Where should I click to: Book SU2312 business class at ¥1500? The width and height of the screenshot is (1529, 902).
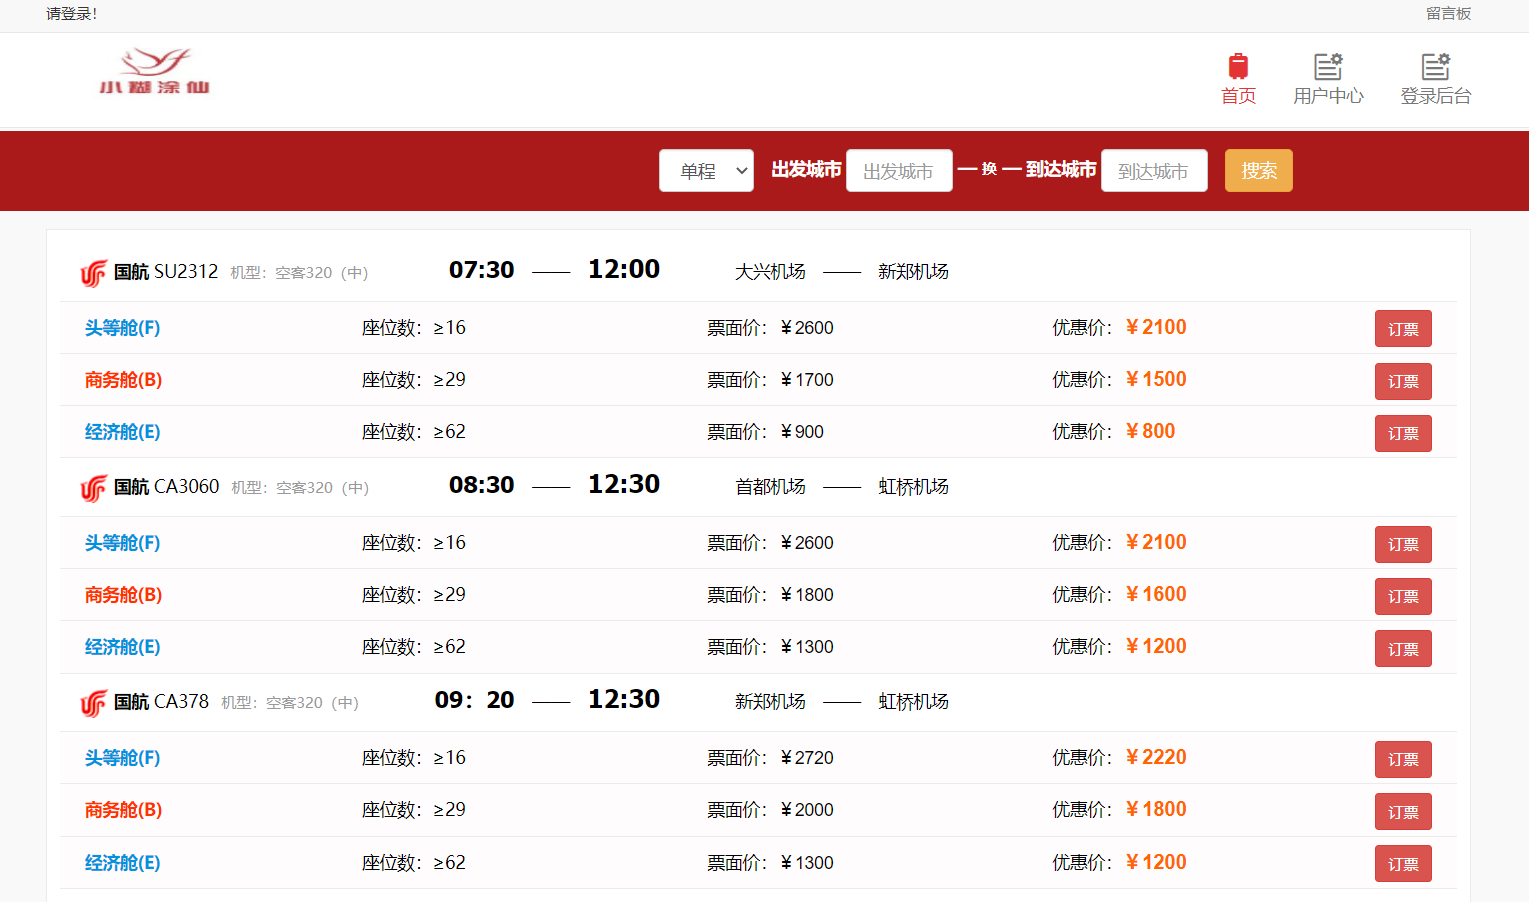click(x=1403, y=381)
